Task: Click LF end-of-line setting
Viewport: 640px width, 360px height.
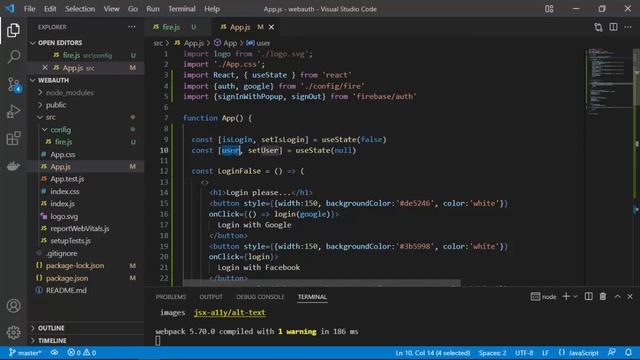Action: point(545,353)
